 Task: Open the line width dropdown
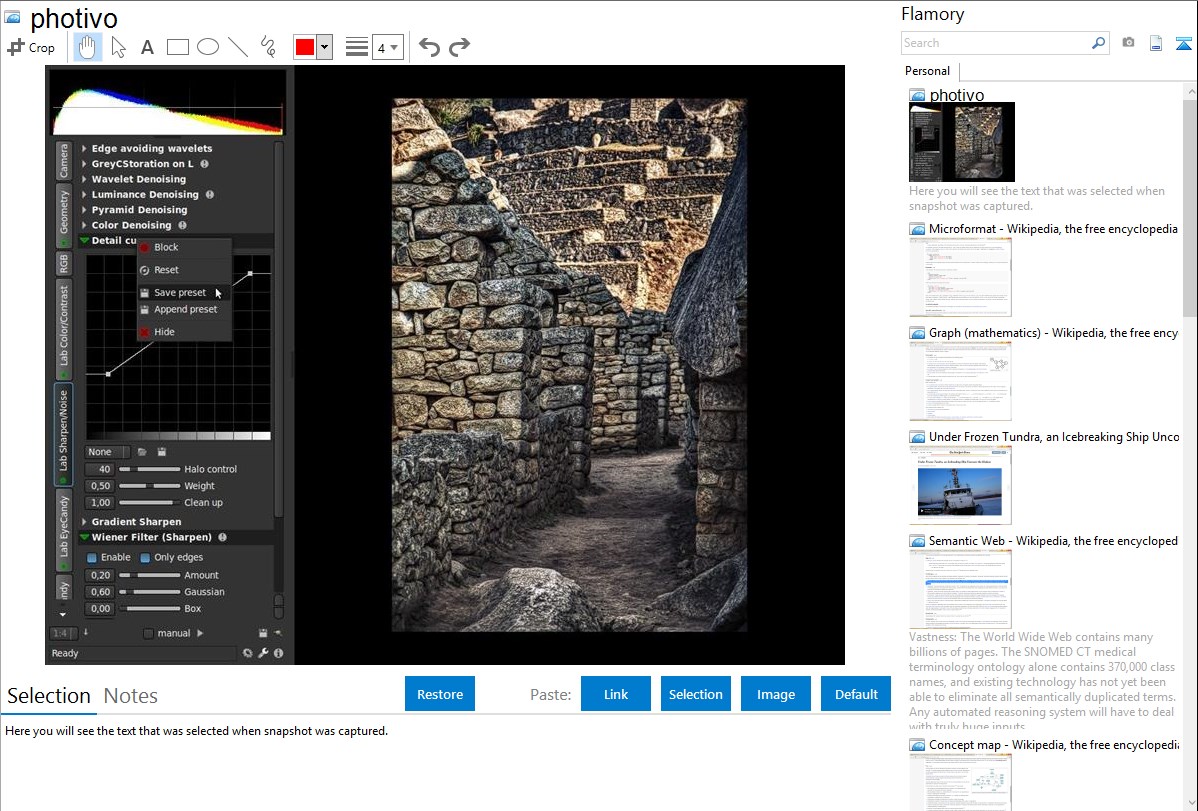coord(387,47)
